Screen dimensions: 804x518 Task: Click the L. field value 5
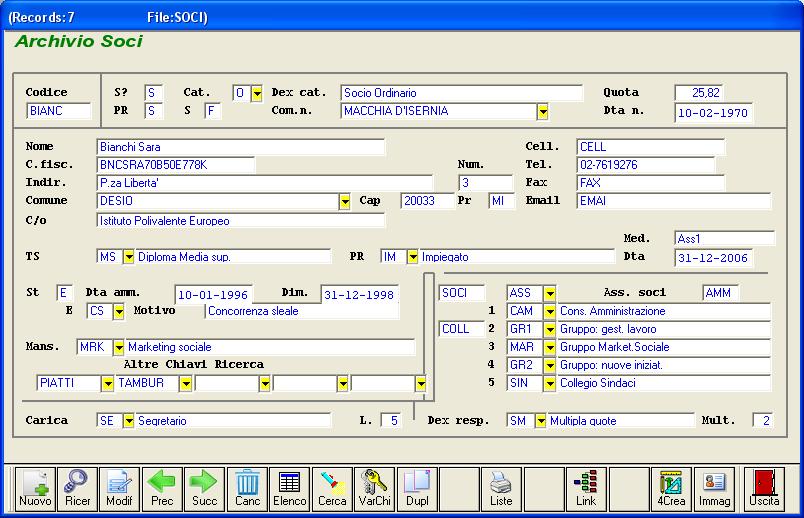click(391, 421)
